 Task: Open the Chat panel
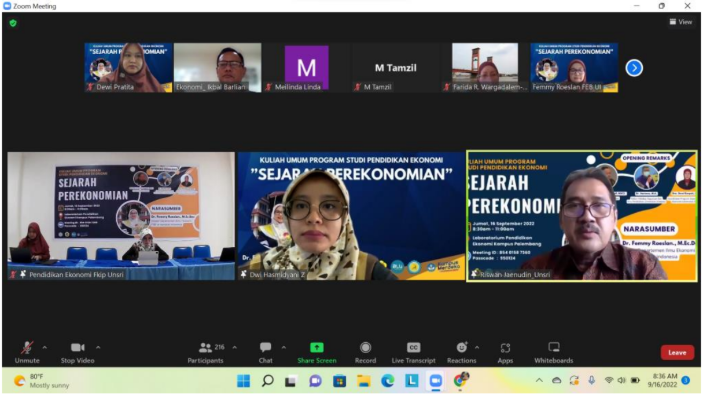pos(265,352)
